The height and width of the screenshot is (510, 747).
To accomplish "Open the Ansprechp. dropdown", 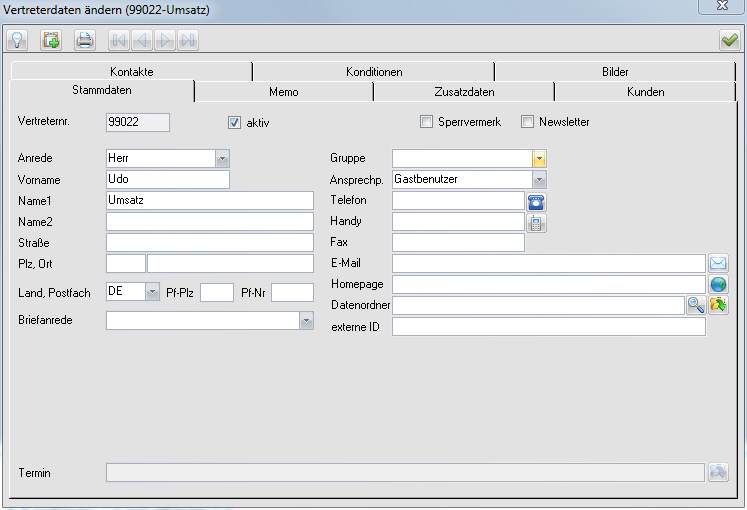I will (539, 180).
